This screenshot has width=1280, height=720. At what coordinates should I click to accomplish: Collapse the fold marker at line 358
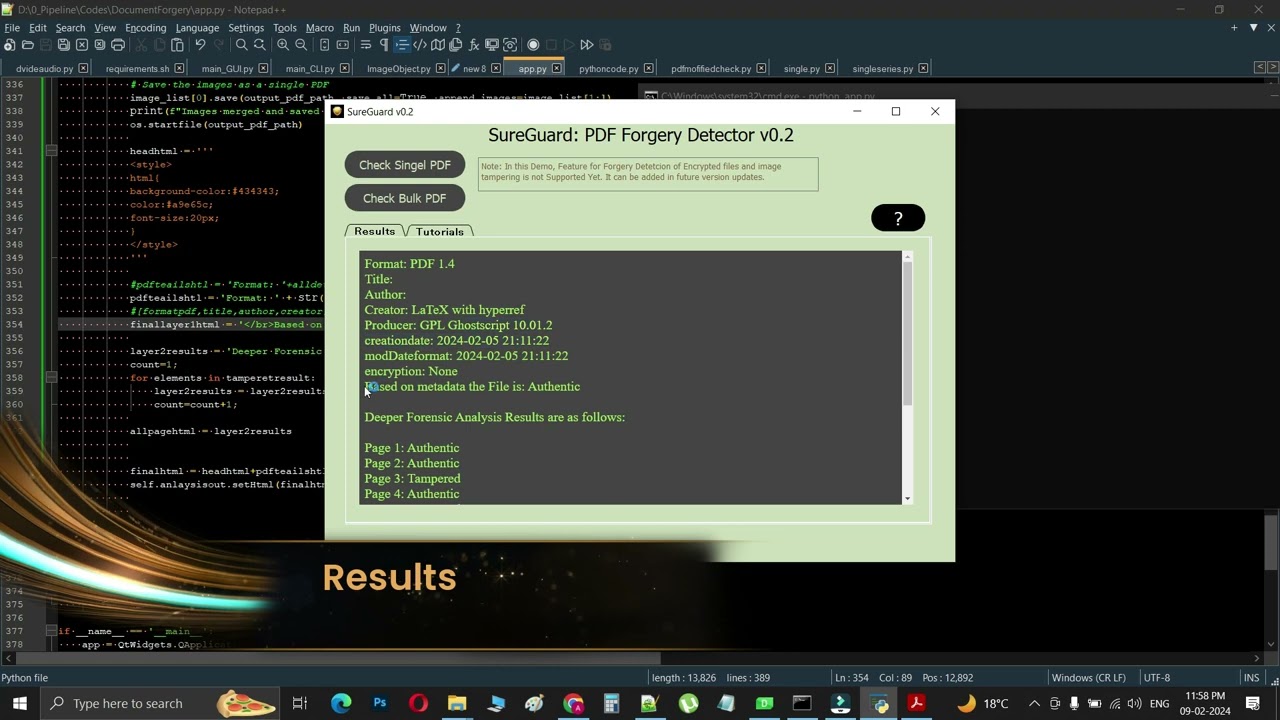click(x=51, y=378)
